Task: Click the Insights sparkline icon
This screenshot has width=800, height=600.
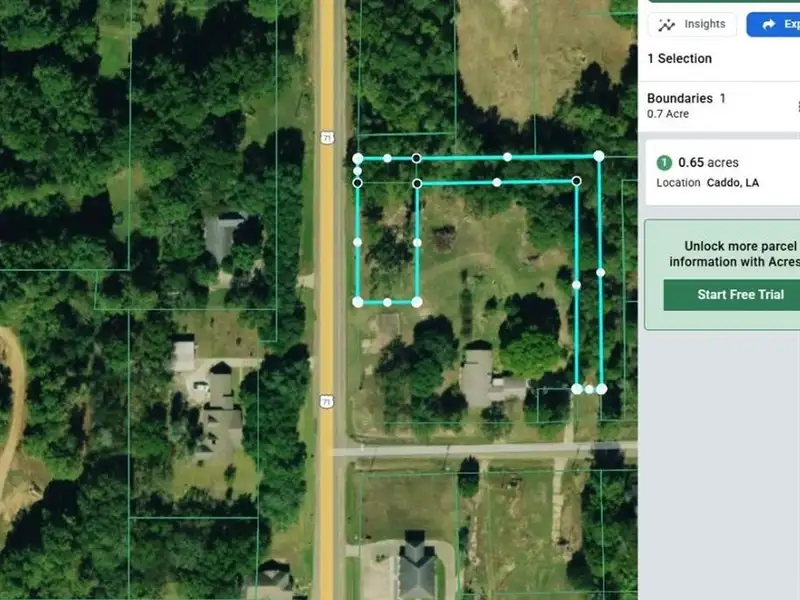Action: [666, 25]
